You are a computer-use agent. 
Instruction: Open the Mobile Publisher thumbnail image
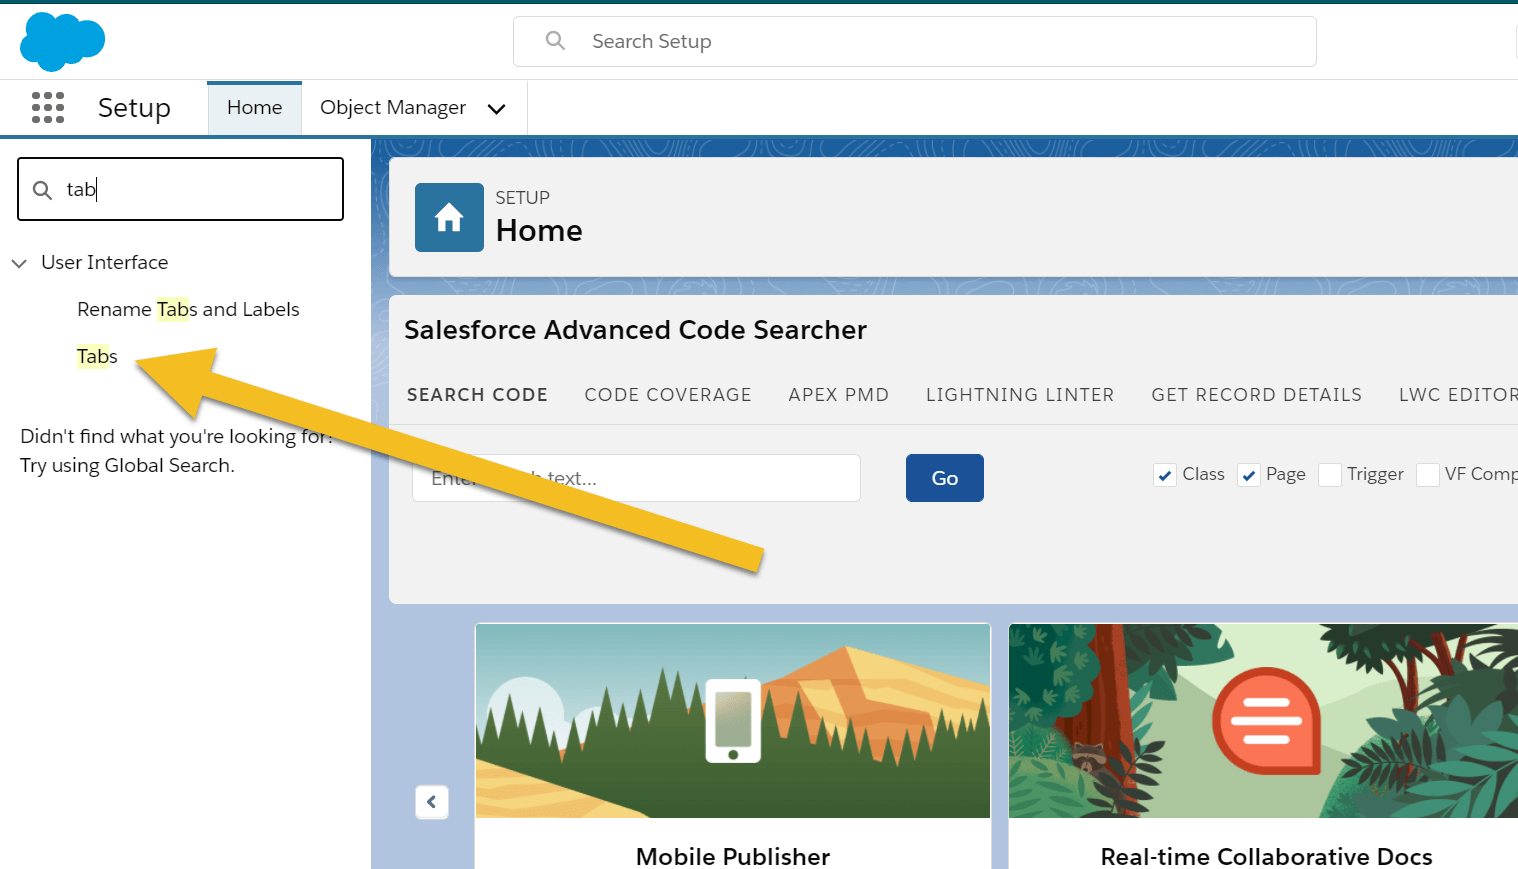(x=732, y=720)
